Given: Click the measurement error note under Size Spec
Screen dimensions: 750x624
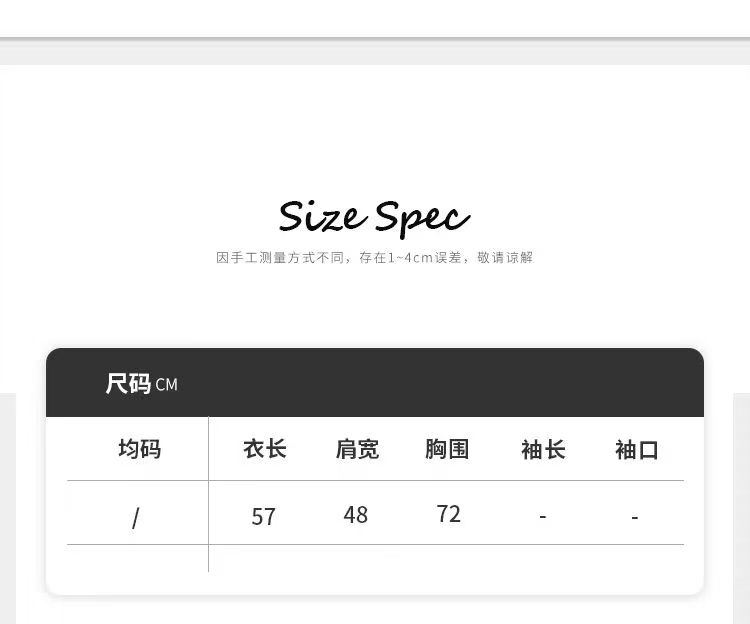Looking at the screenshot, I should pos(374,258).
